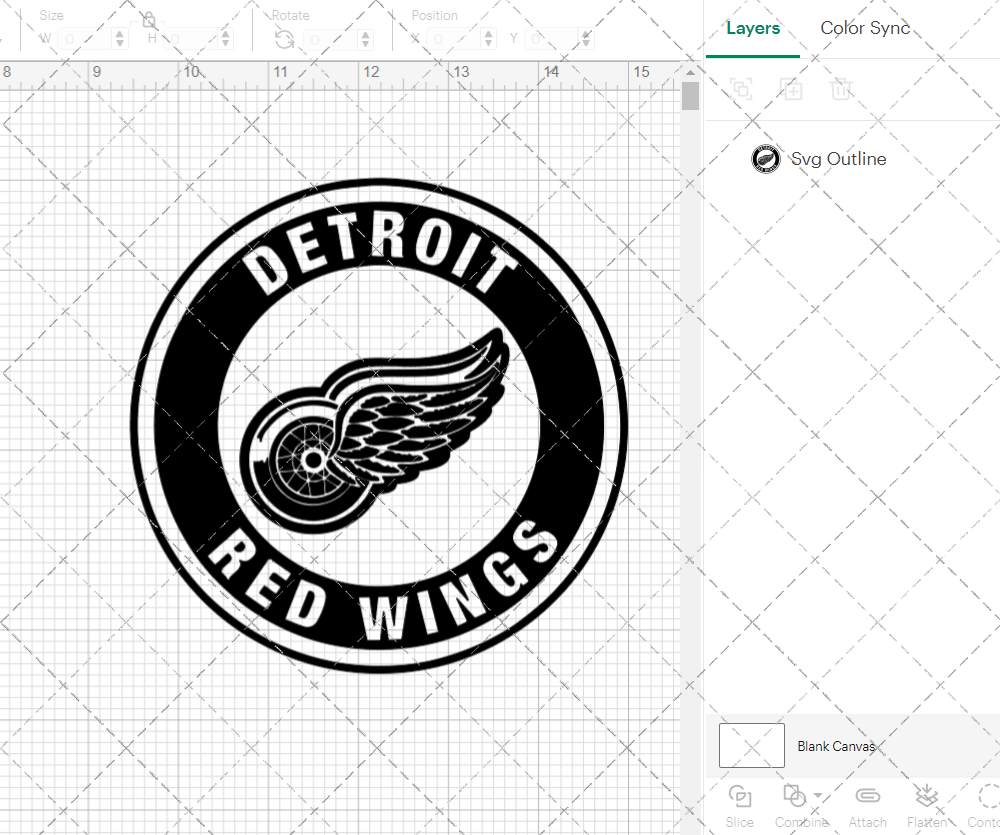Select the Detroit Red Wings logo on canvas
The width and height of the screenshot is (1000, 835).
click(x=379, y=425)
